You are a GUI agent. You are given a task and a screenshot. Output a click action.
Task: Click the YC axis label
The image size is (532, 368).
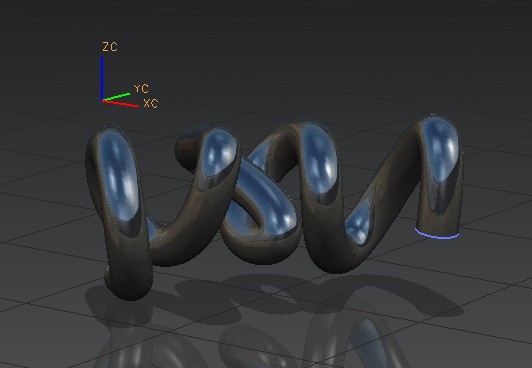click(x=141, y=89)
